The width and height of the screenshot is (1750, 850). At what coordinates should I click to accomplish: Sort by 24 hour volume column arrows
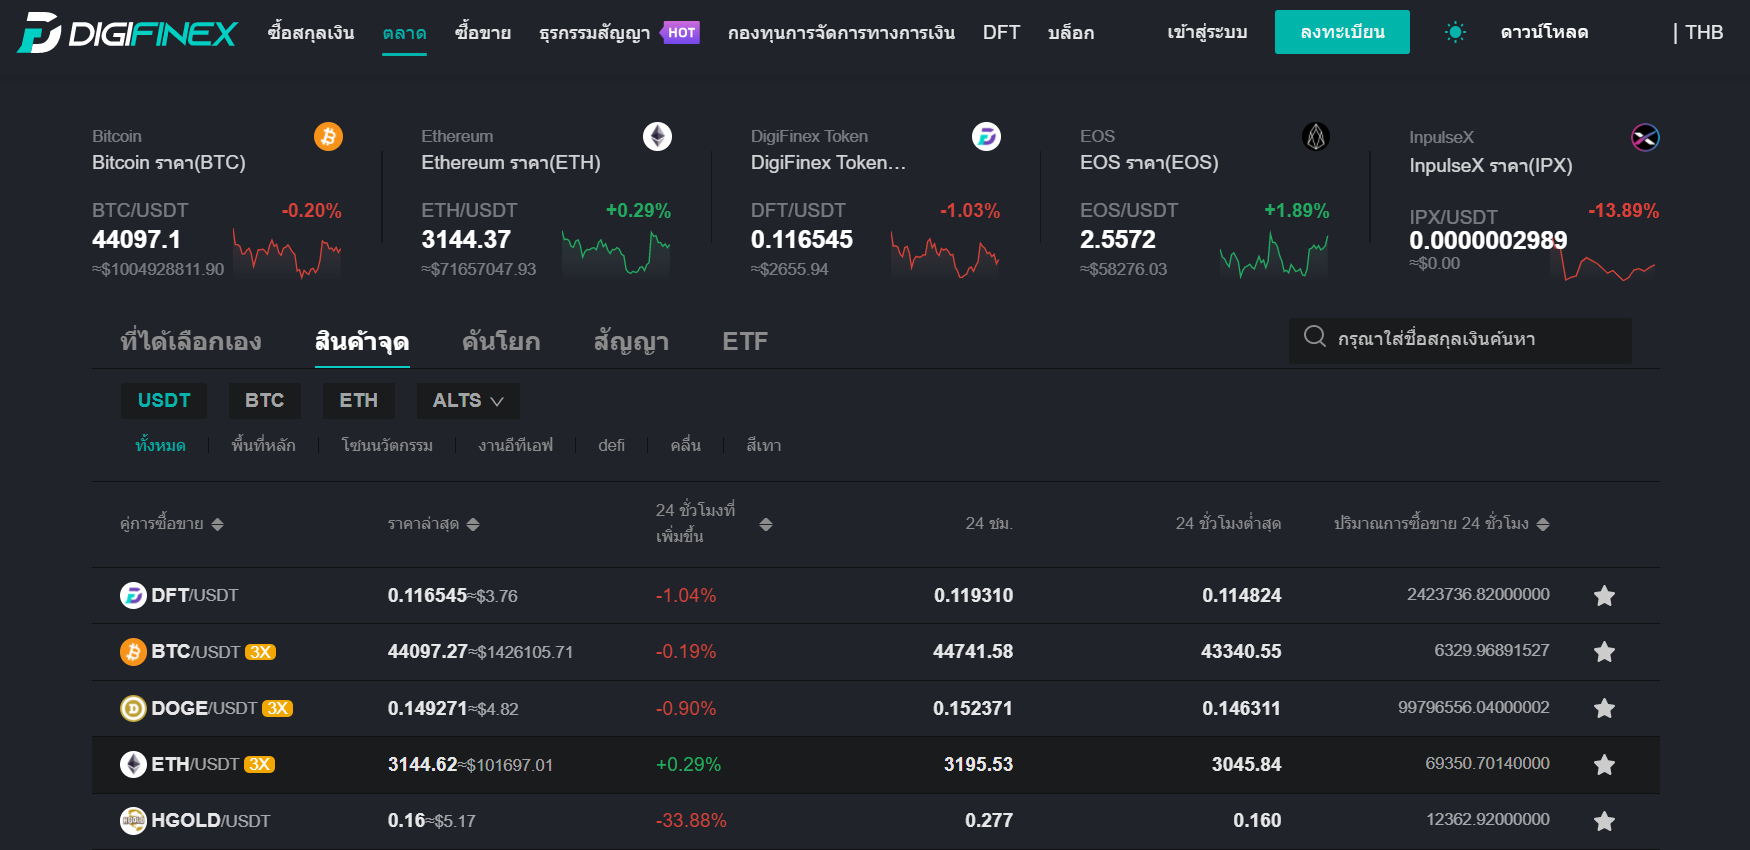[1543, 524]
